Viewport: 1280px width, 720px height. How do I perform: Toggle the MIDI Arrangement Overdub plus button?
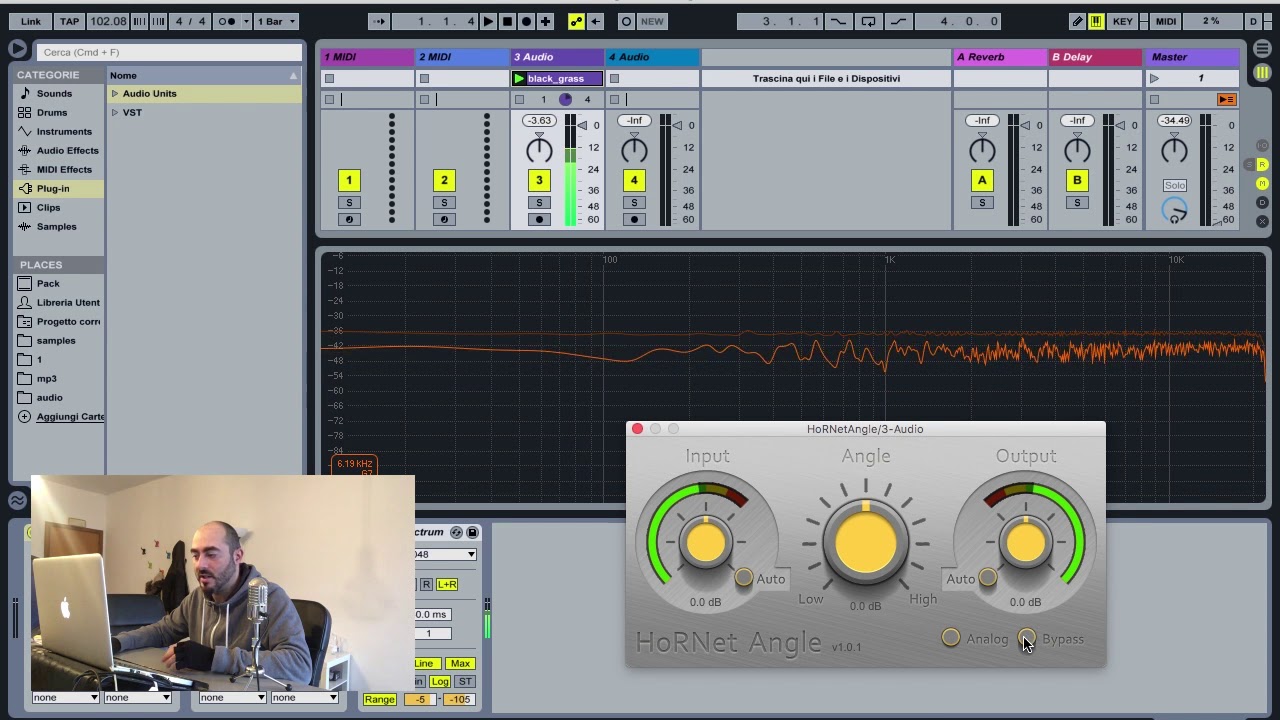[x=545, y=21]
